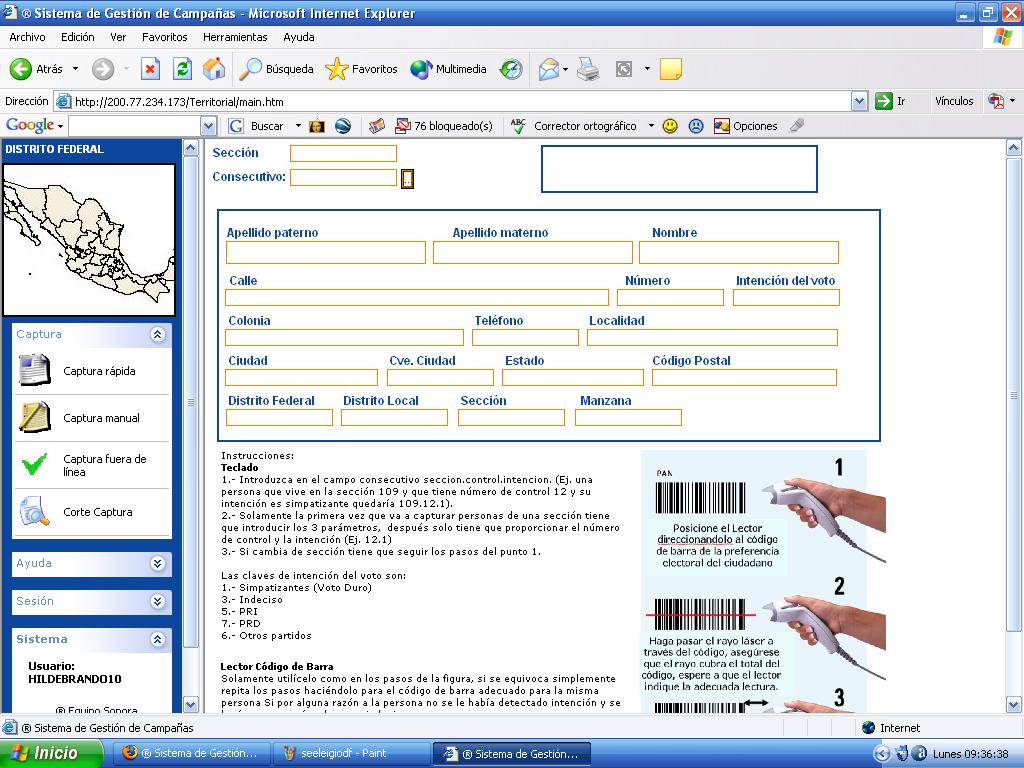Collapse the Captura panel
The height and width of the screenshot is (768, 1024).
[157, 334]
